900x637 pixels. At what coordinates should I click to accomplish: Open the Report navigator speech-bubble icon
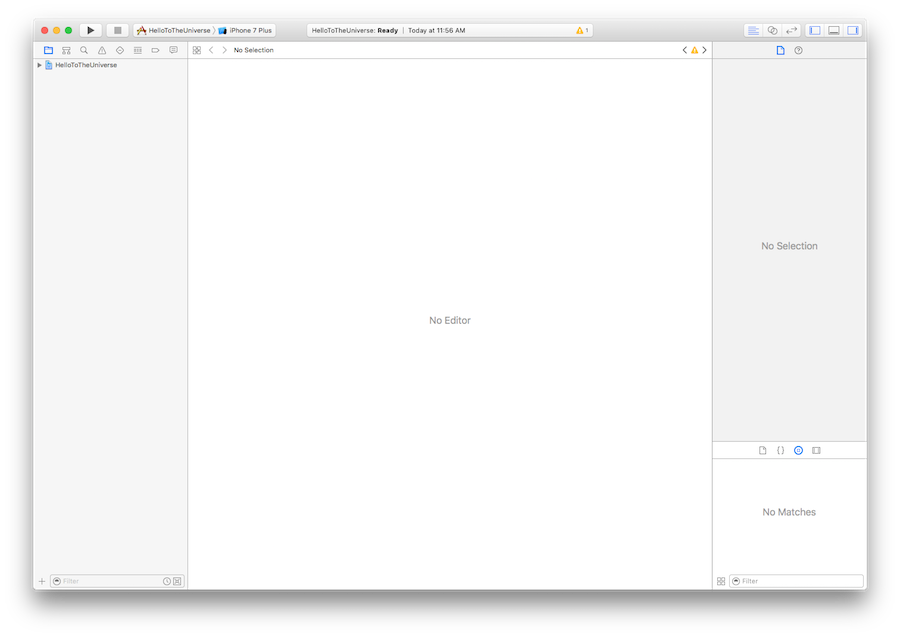click(x=174, y=49)
